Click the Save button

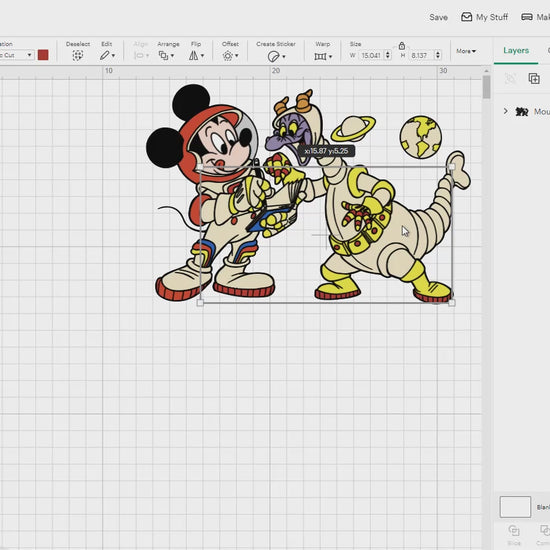click(x=438, y=17)
